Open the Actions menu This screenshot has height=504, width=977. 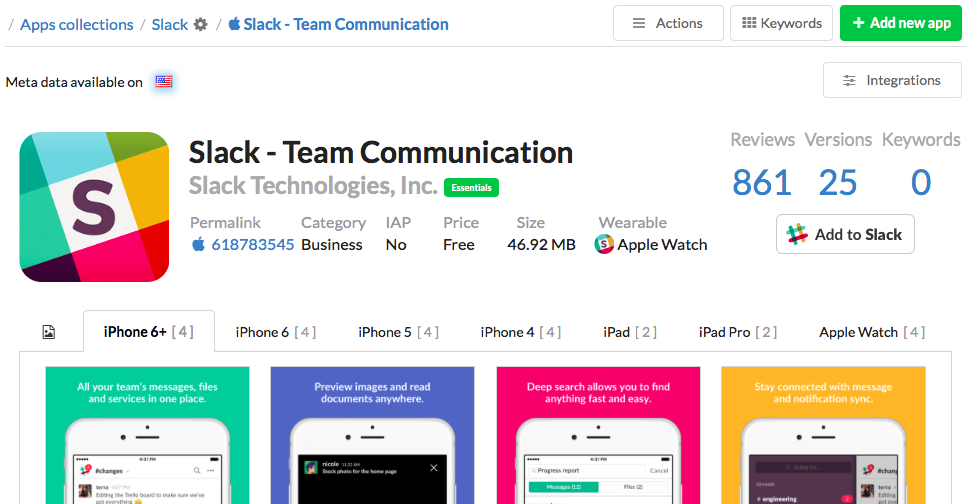[667, 23]
